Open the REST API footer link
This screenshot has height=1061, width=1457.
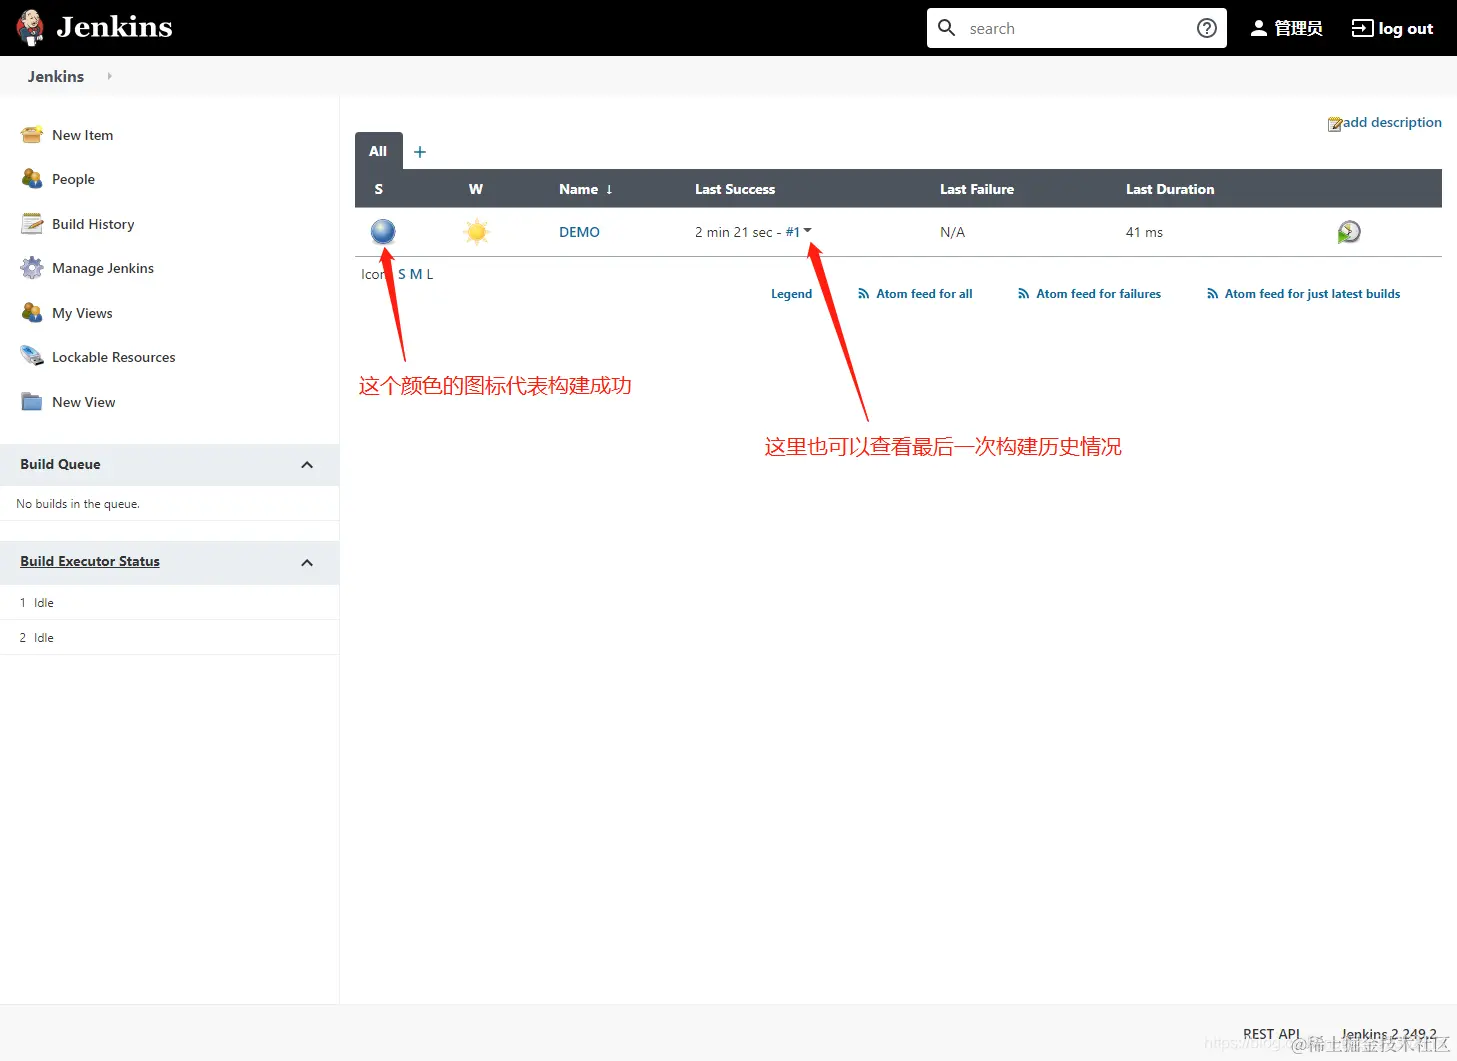(x=1271, y=1034)
